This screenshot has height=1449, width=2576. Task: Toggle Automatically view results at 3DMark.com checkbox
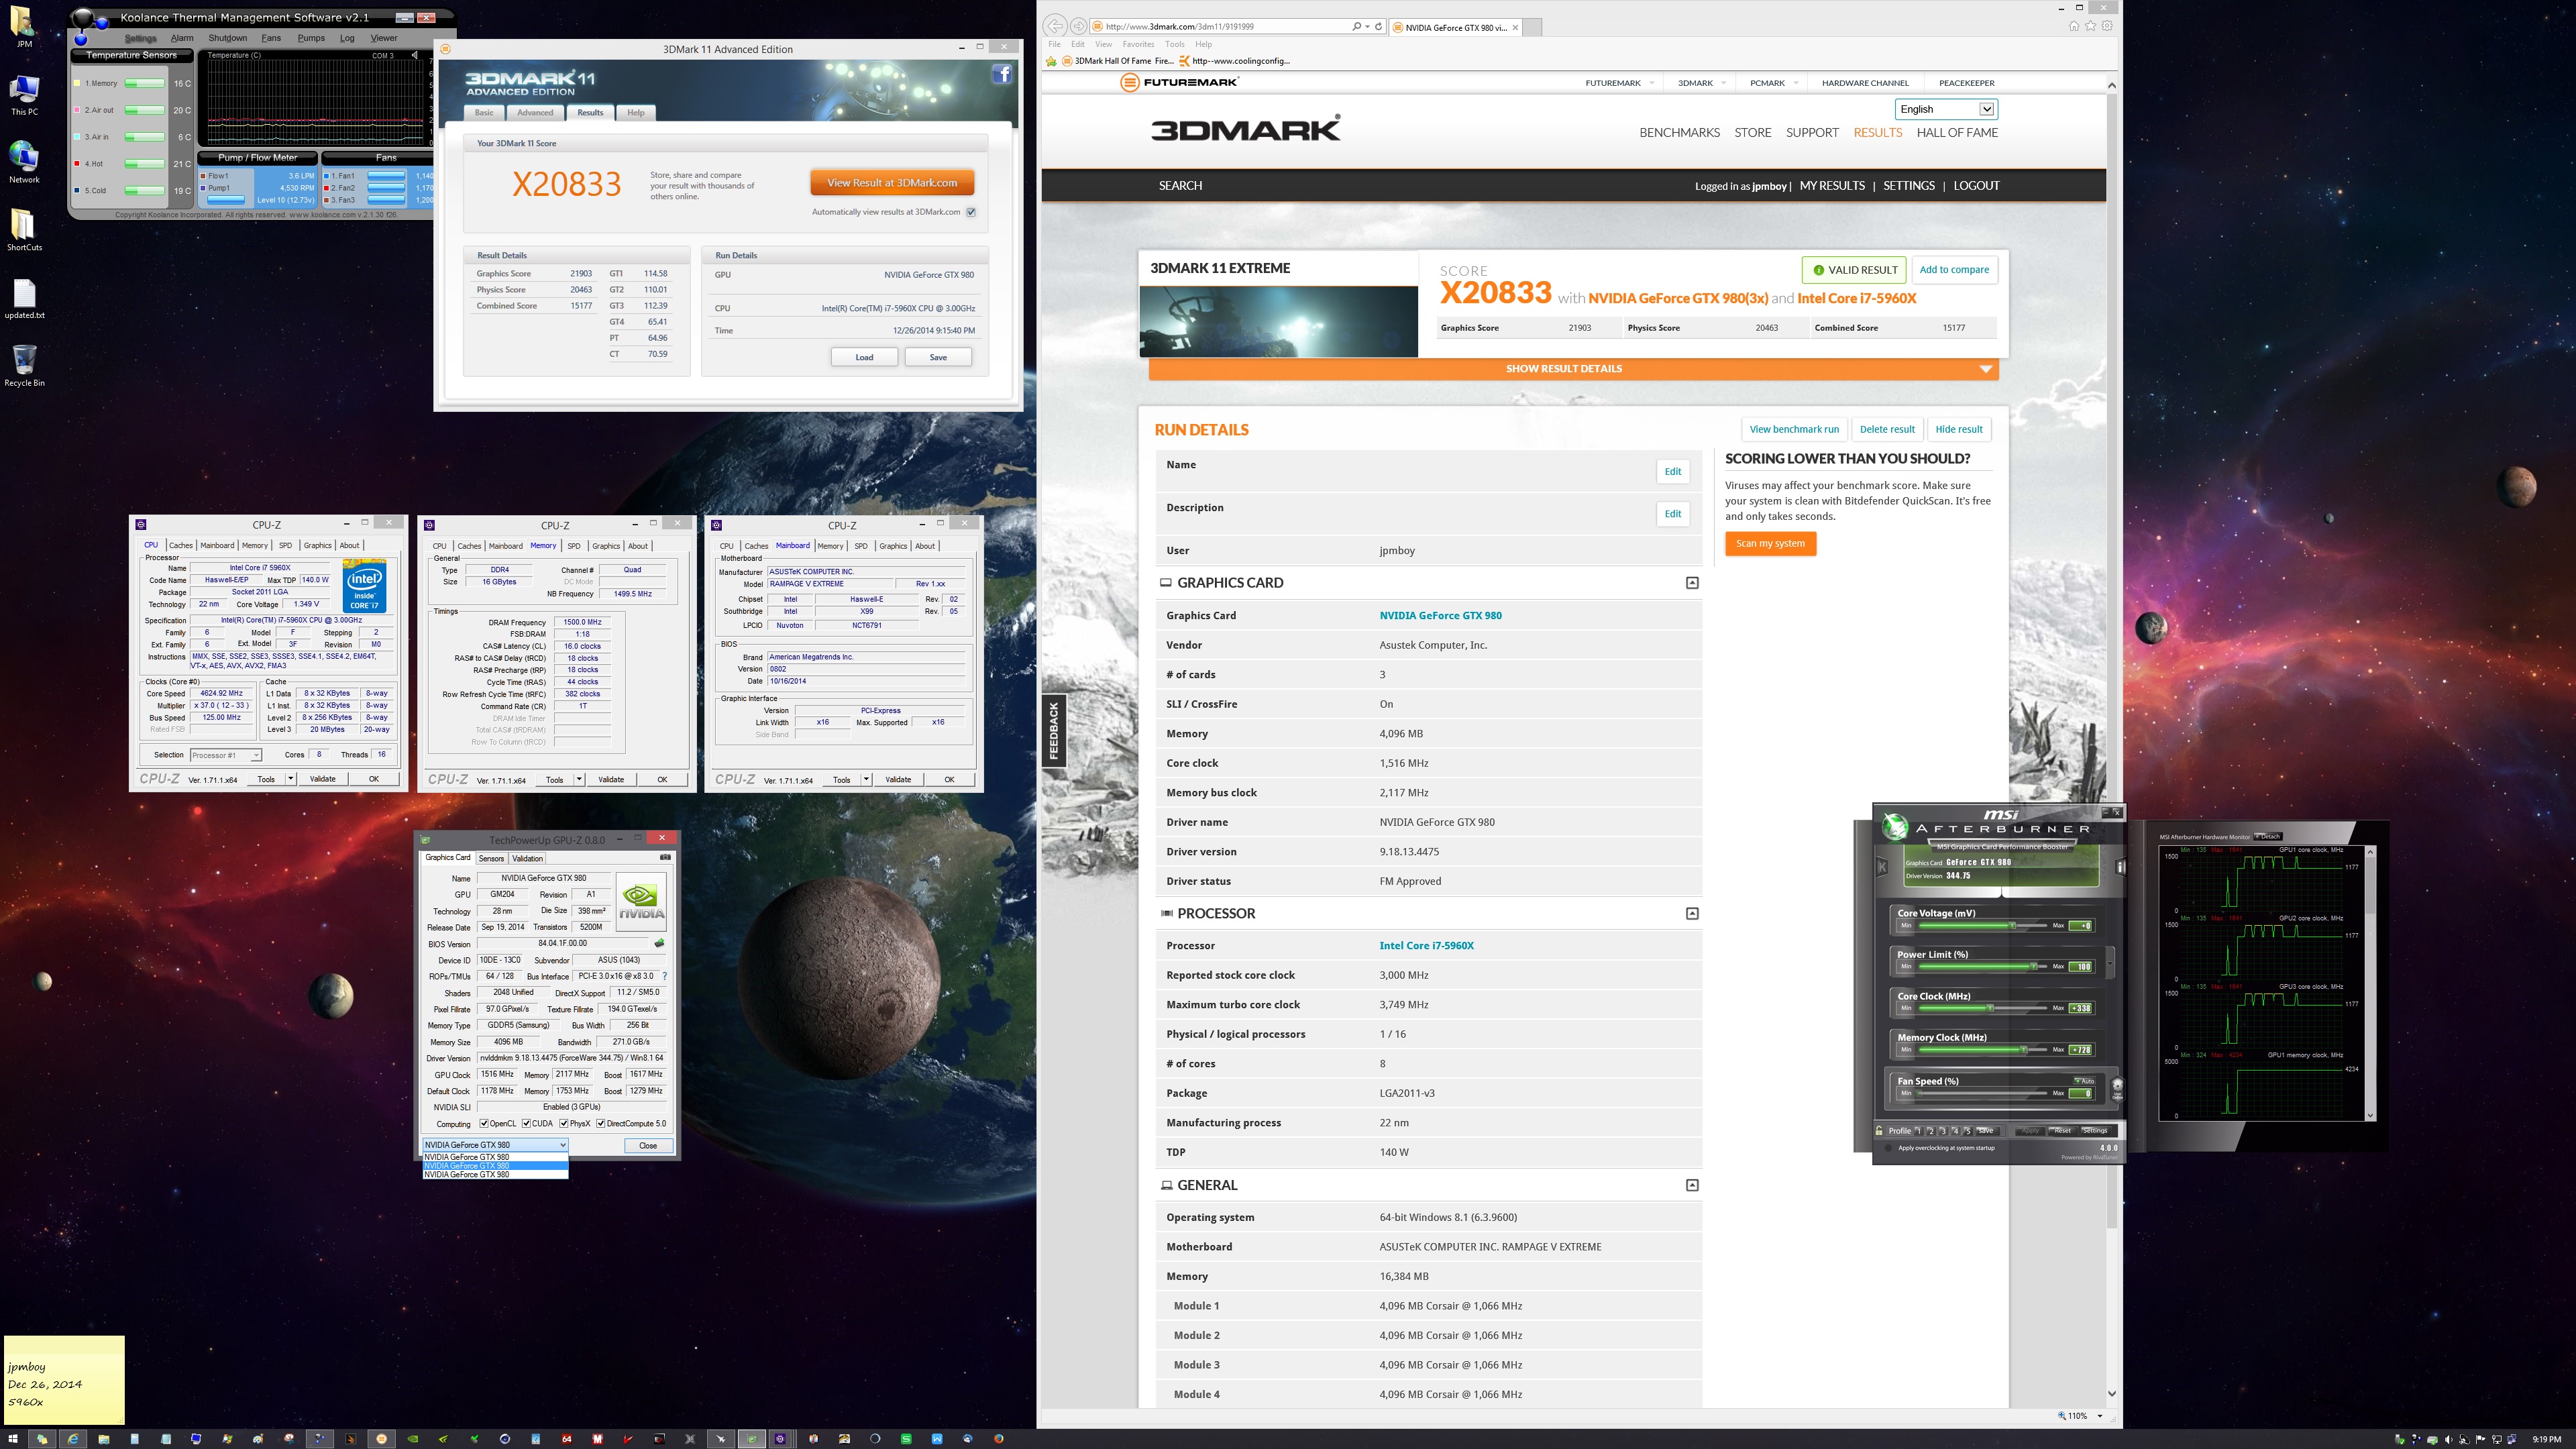[x=970, y=212]
